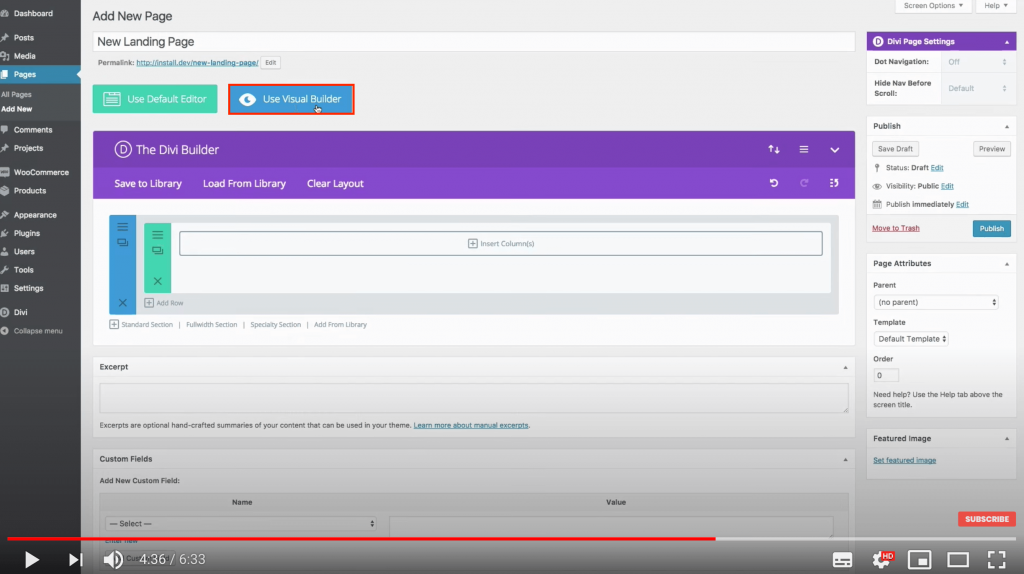Click Save to Library
Viewport: 1024px width, 574px height.
pos(148,183)
